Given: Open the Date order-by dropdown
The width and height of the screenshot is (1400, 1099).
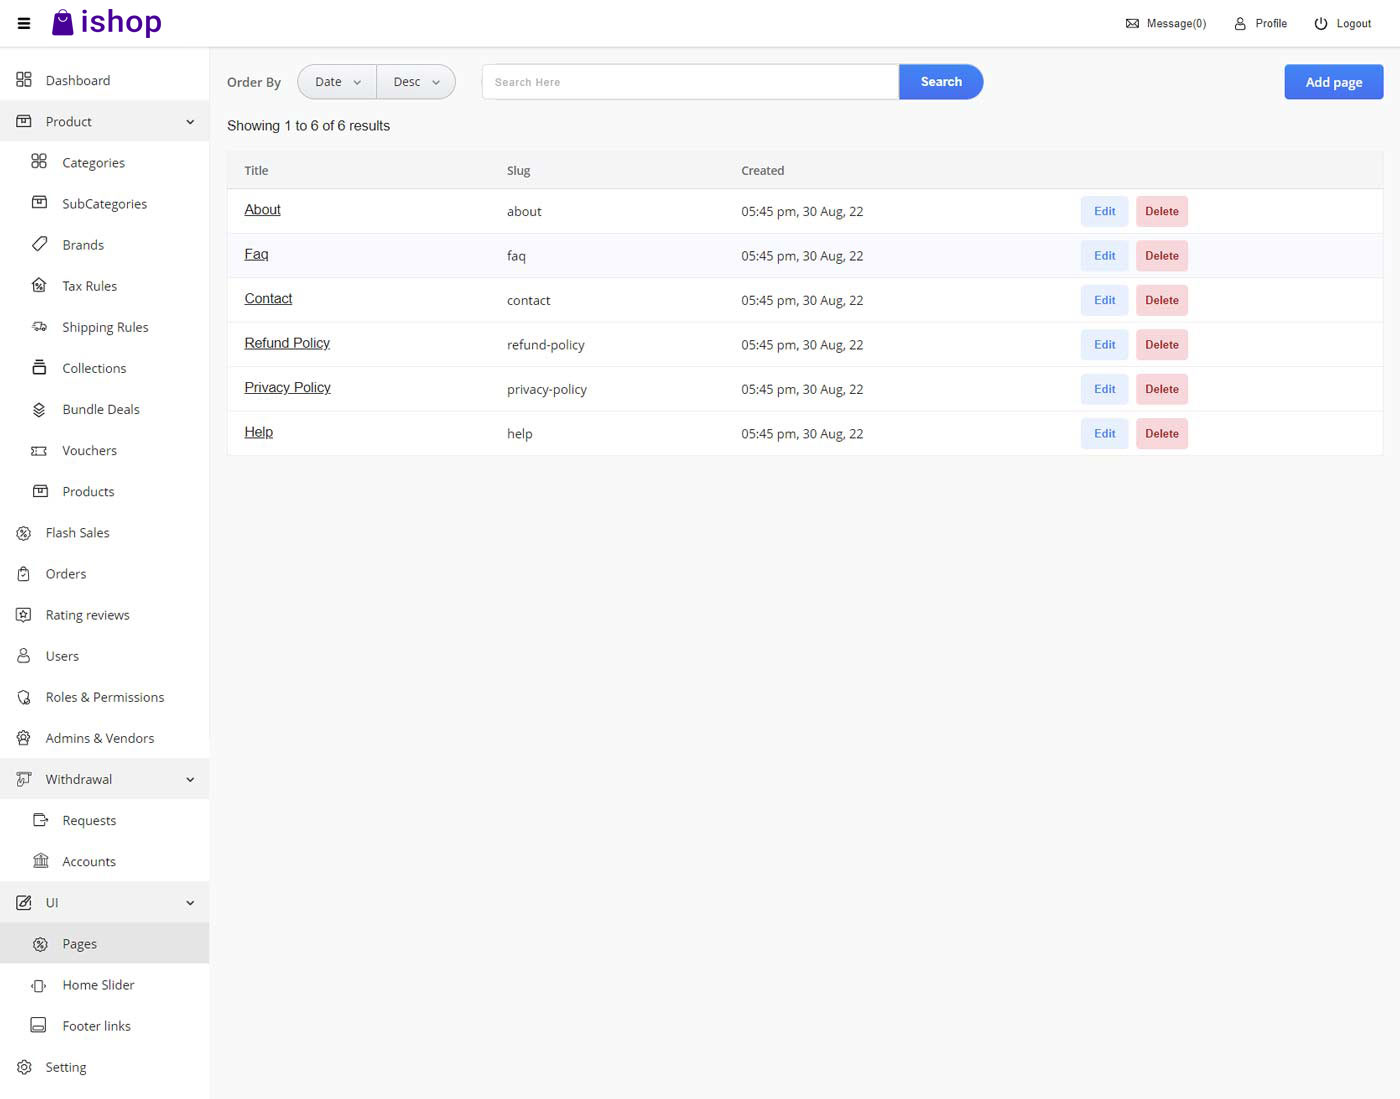Looking at the screenshot, I should tap(337, 82).
